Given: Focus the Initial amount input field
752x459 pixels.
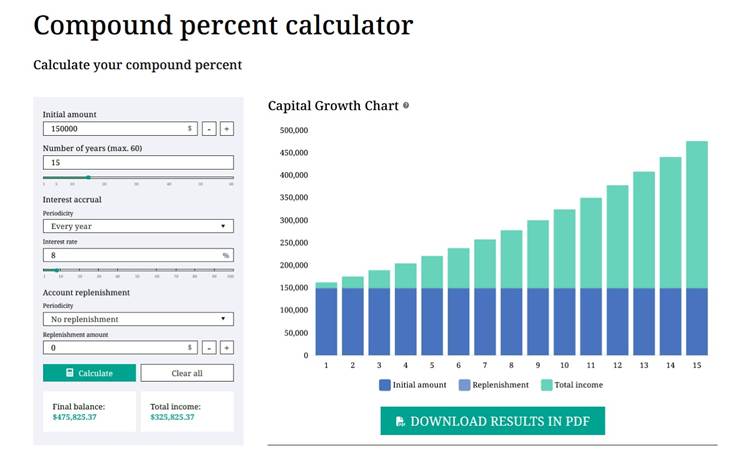Looking at the screenshot, I should click(x=115, y=129).
